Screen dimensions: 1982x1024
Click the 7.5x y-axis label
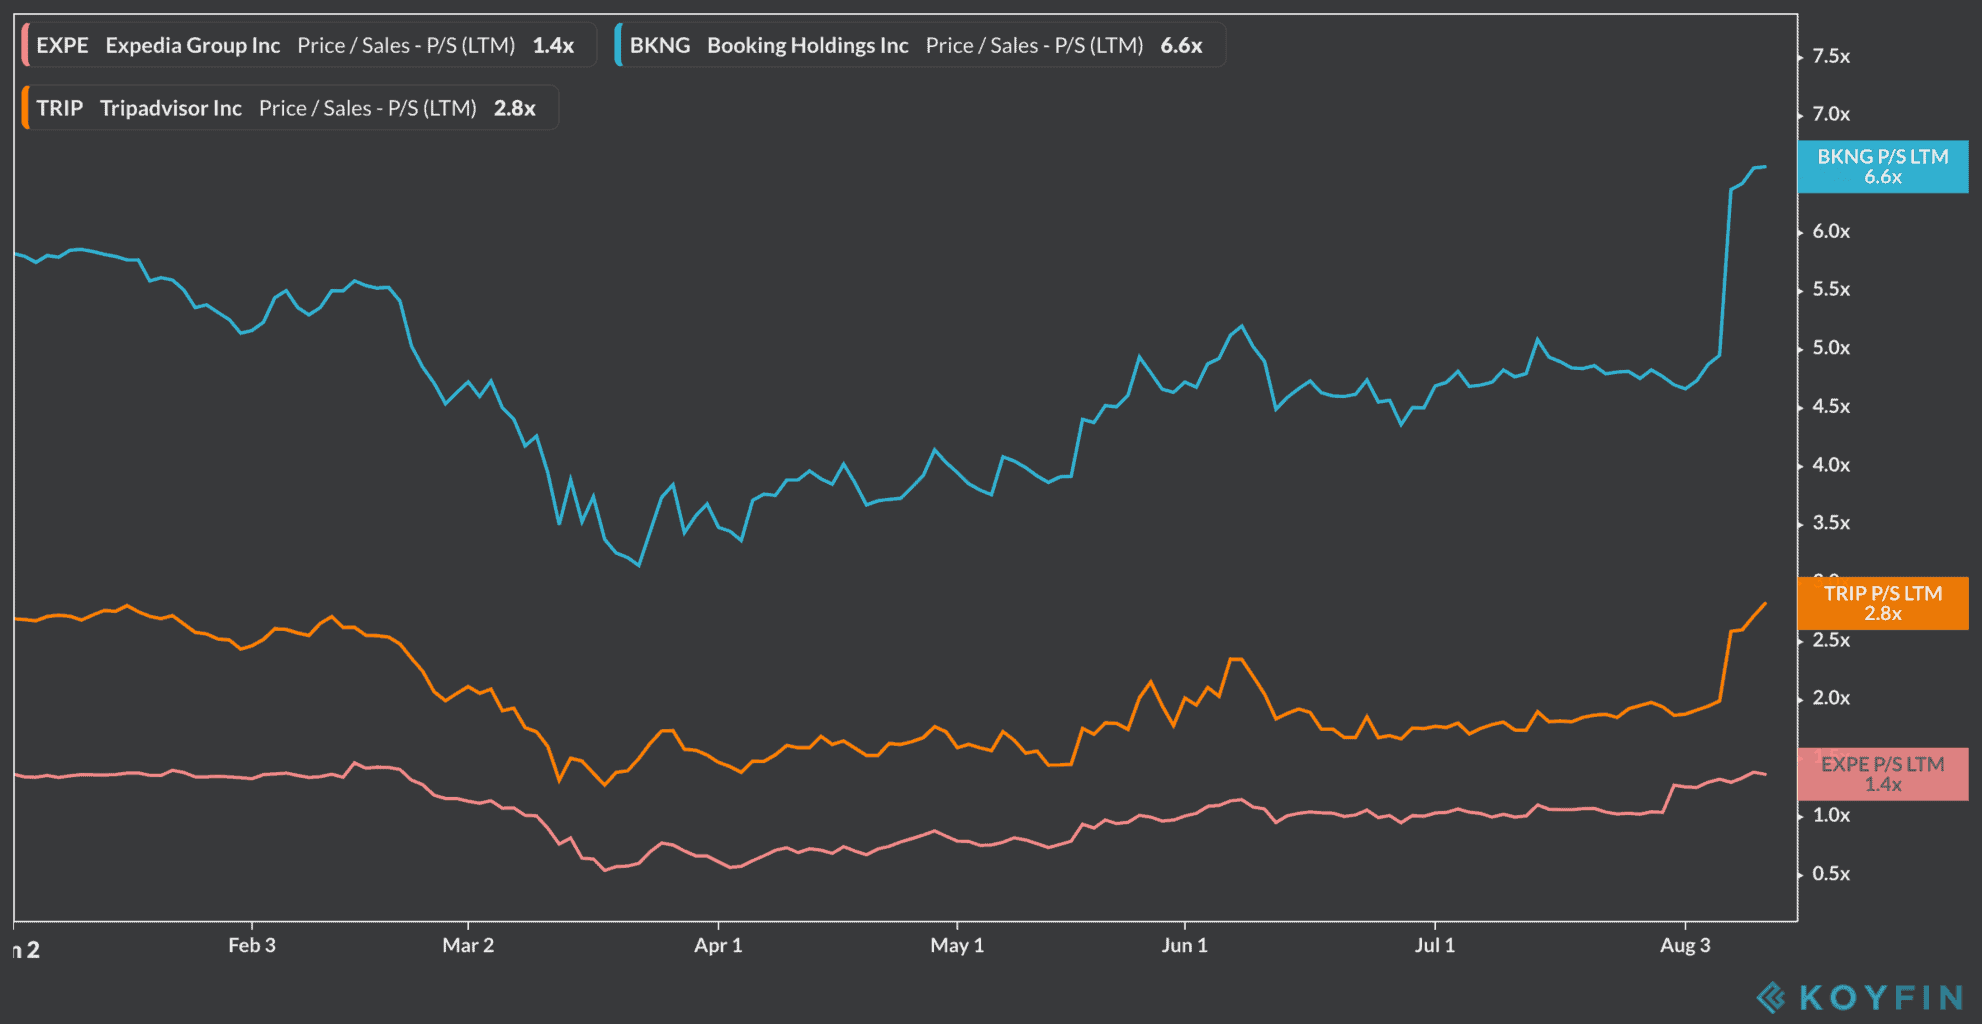[1831, 56]
